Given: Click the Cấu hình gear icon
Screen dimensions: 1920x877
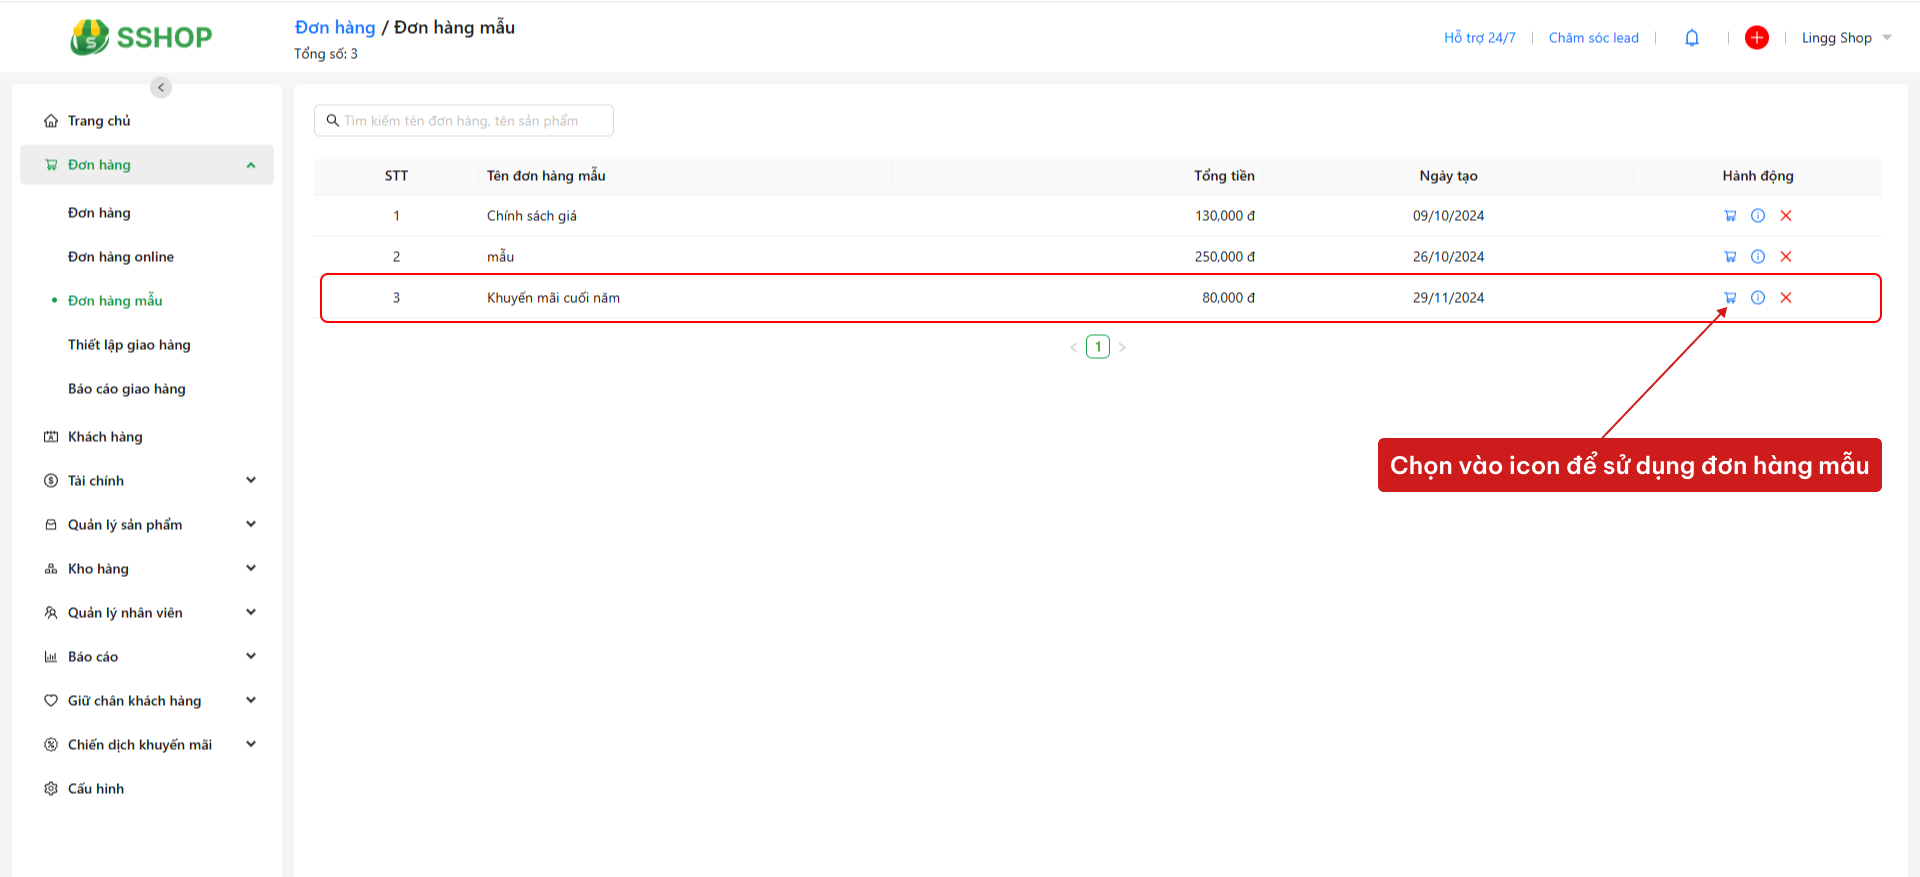Looking at the screenshot, I should click(51, 789).
